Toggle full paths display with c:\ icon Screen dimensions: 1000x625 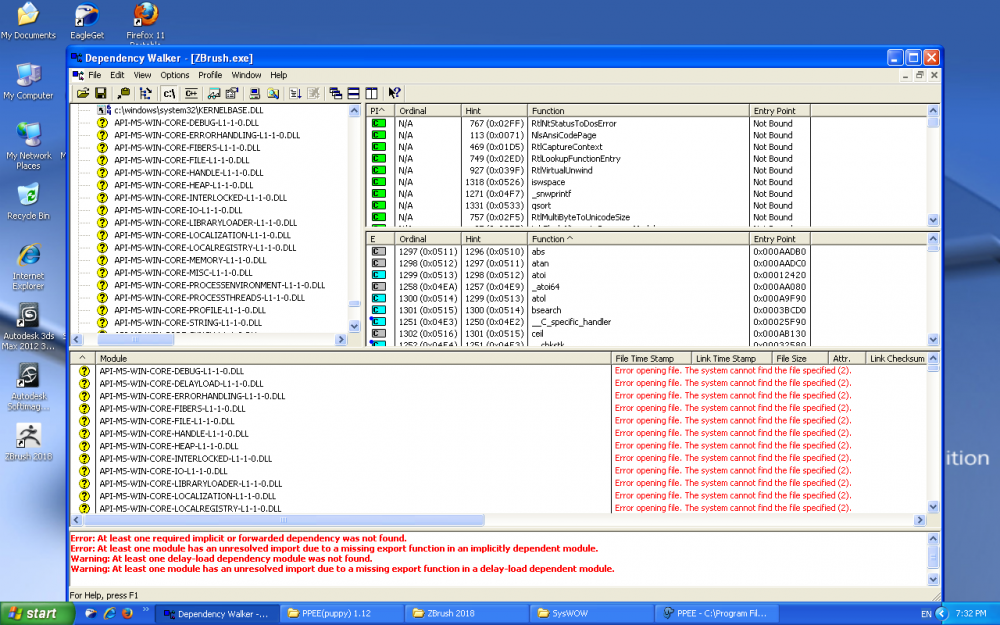[x=168, y=93]
